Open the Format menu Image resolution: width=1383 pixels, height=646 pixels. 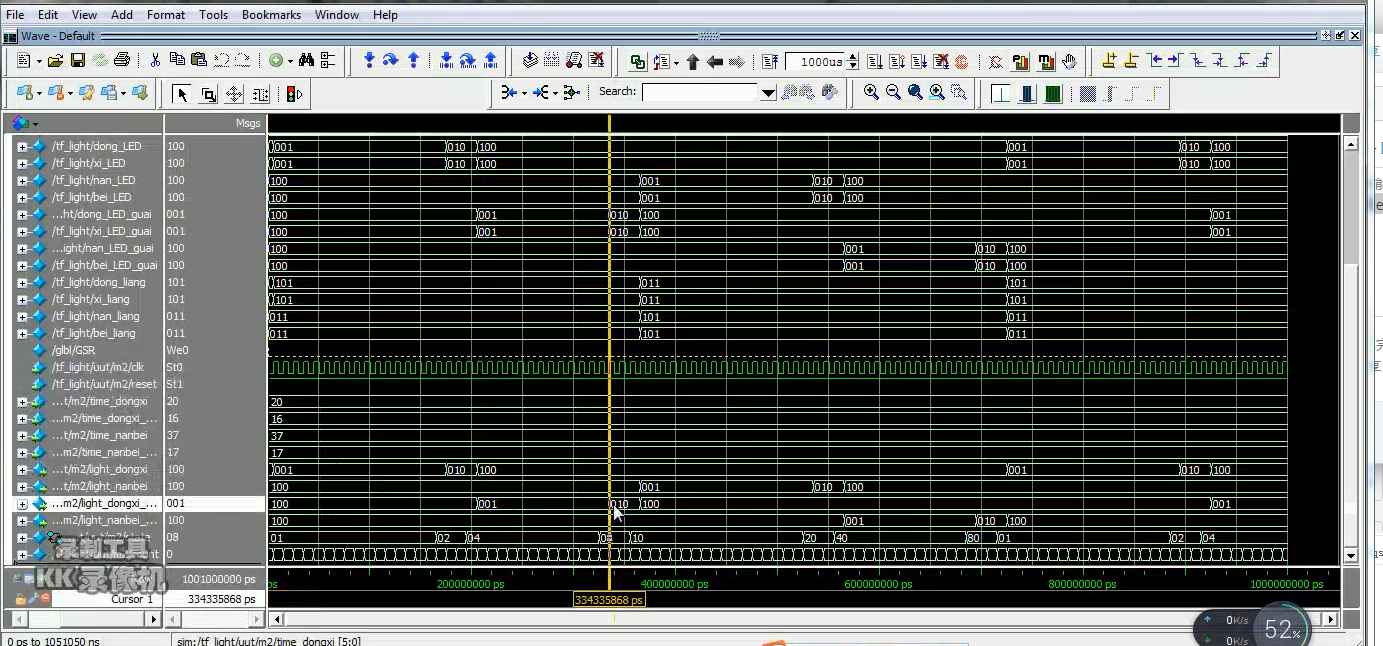[x=166, y=15]
